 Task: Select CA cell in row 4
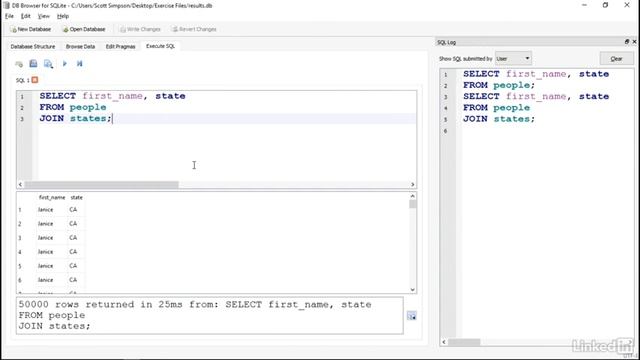coord(76,252)
